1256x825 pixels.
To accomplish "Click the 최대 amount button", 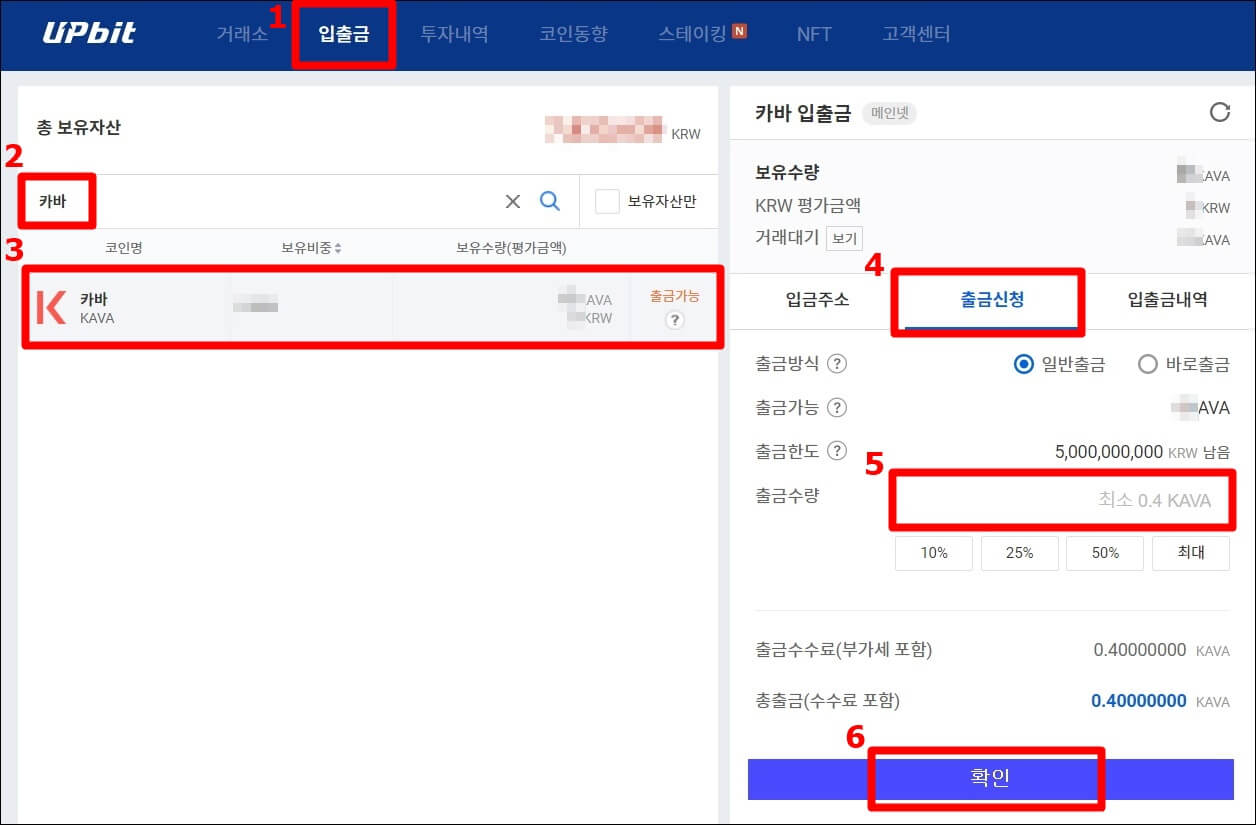I will (x=1191, y=553).
